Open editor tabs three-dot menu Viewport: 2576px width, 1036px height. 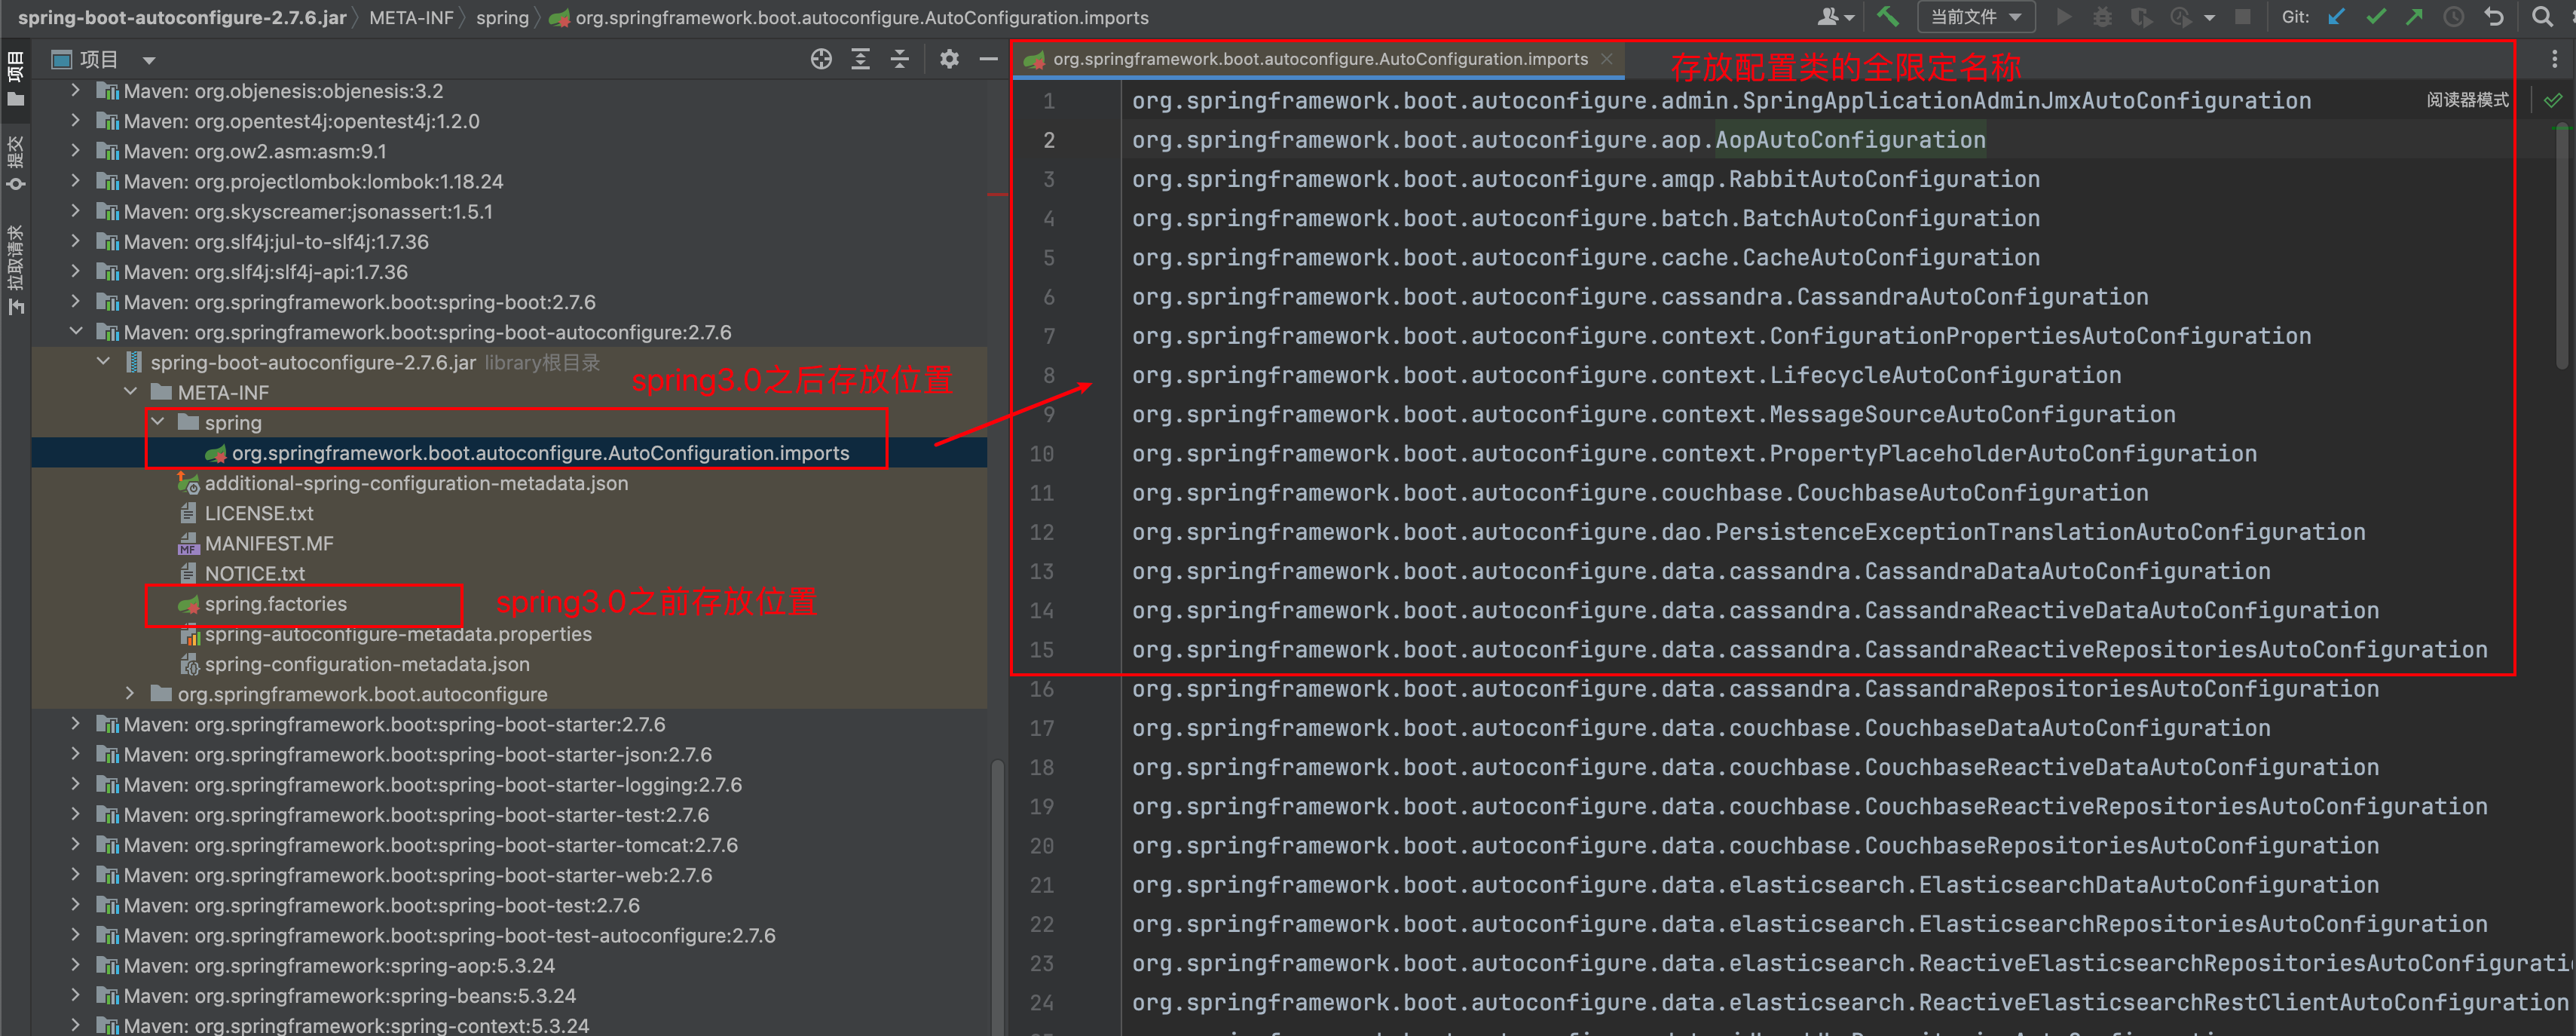pyautogui.click(x=2554, y=60)
